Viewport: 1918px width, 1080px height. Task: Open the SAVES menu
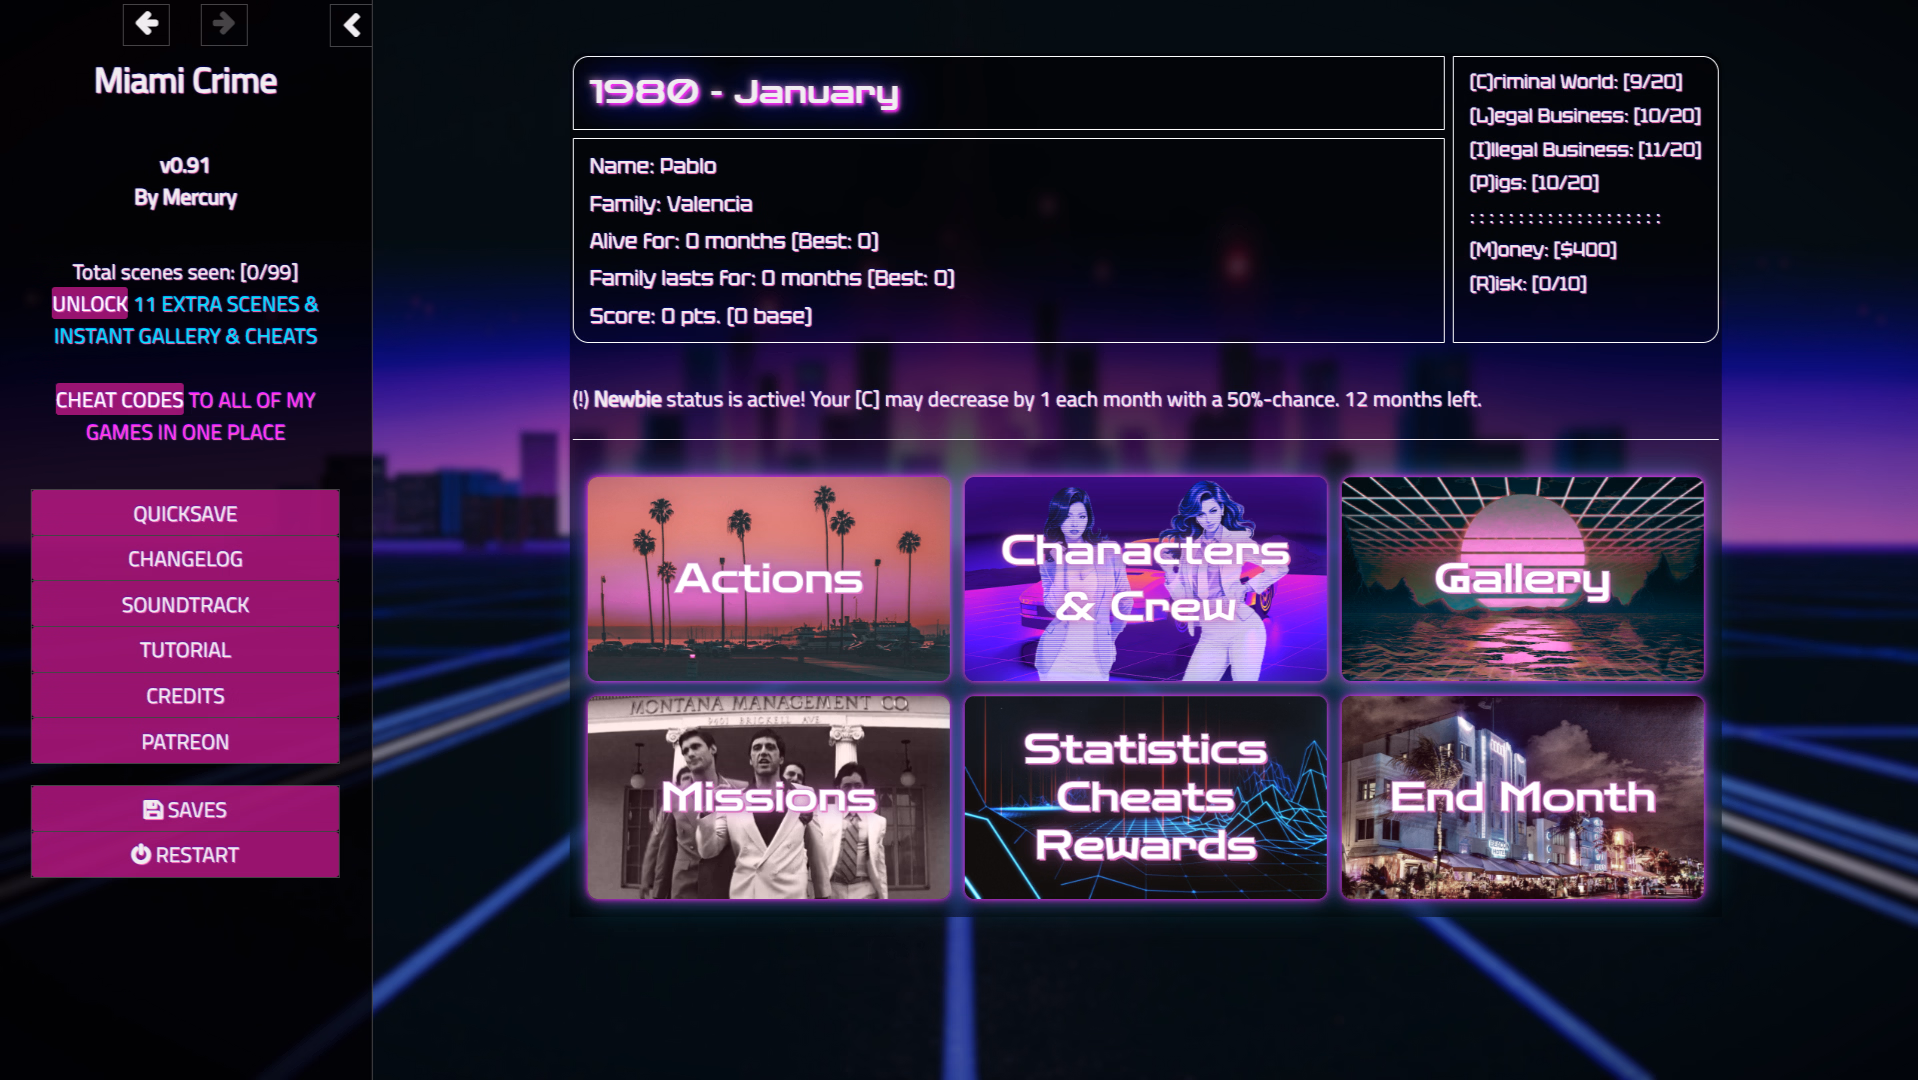[185, 810]
